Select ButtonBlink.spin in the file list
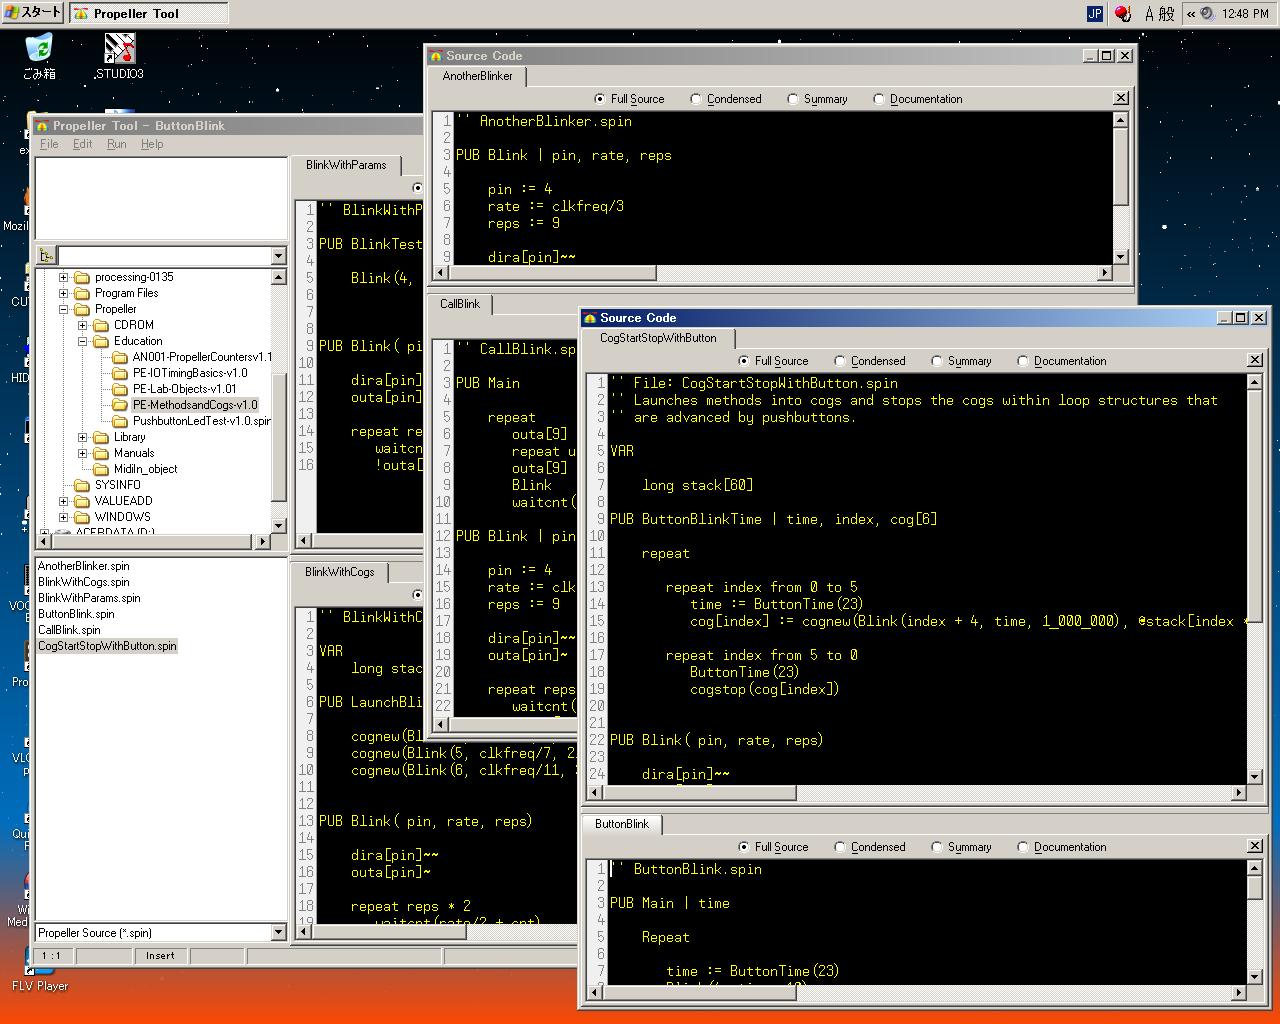The image size is (1280, 1024). 76,614
